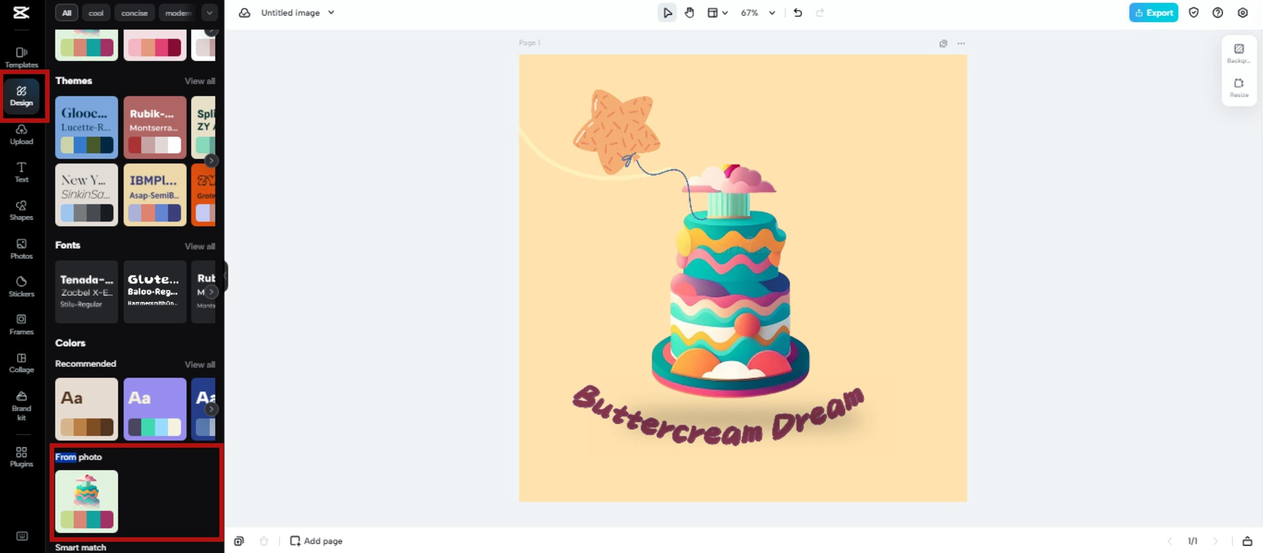This screenshot has width=1264, height=553.
Task: Activate the Select pointer tool
Action: click(x=667, y=13)
